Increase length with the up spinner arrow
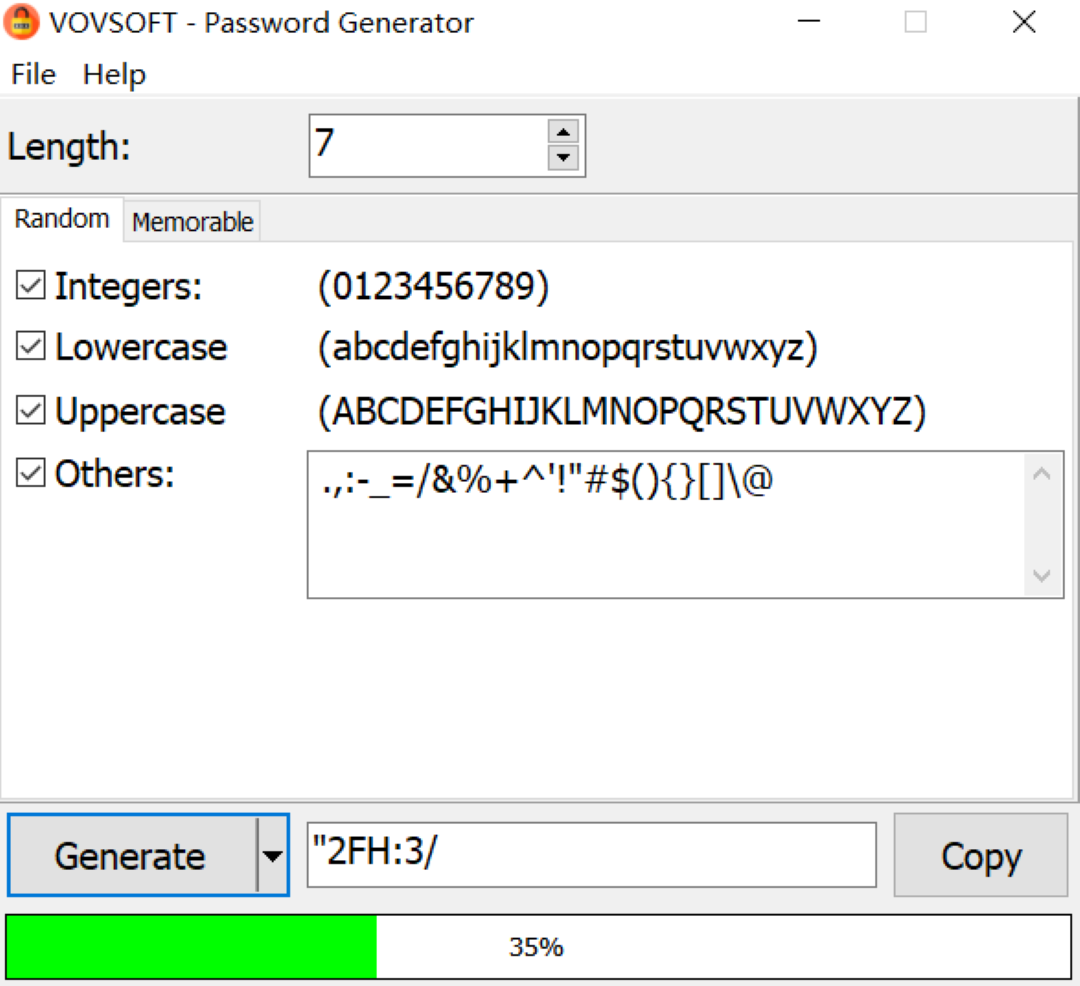The height and width of the screenshot is (986, 1080). pyautogui.click(x=563, y=132)
